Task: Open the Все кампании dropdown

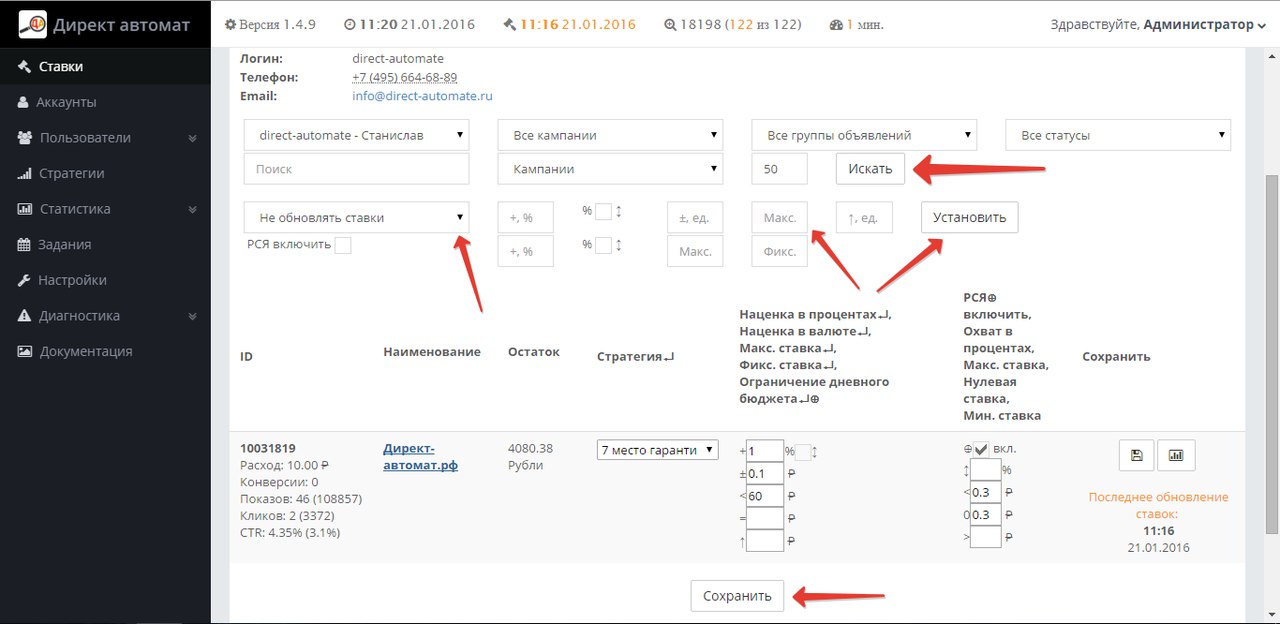Action: [x=610, y=135]
